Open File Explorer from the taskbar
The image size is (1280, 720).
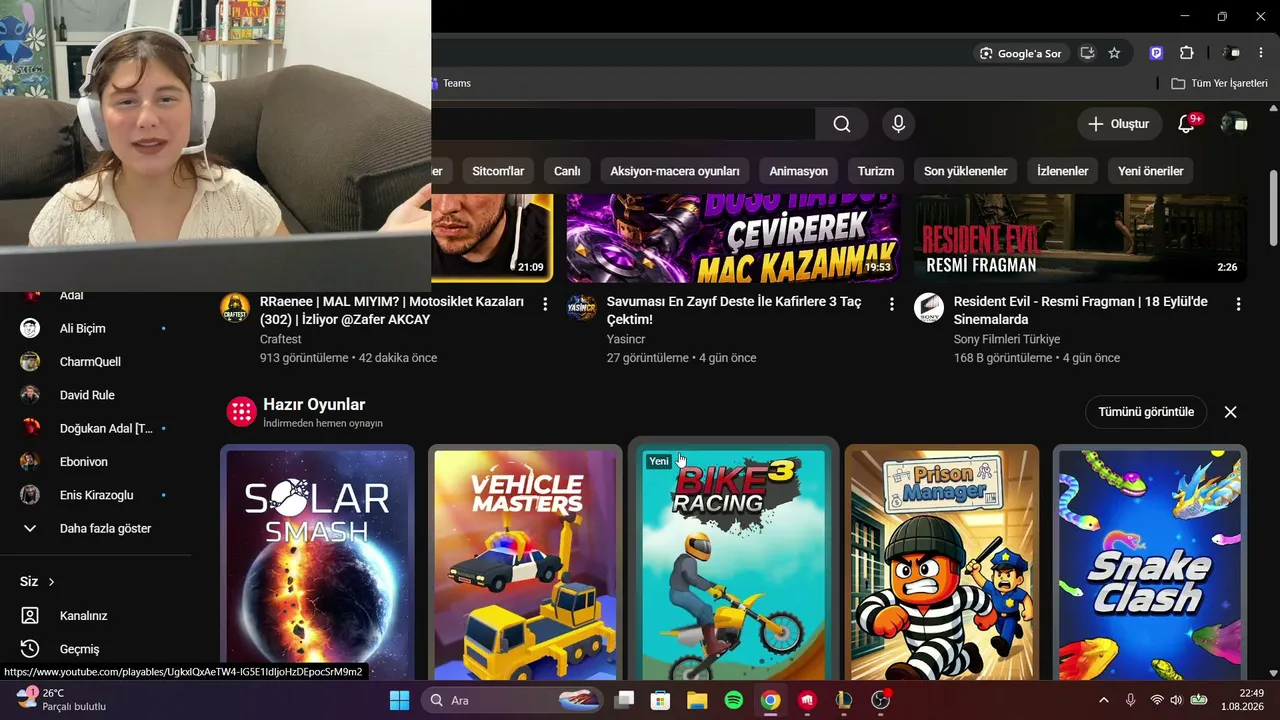click(x=697, y=700)
